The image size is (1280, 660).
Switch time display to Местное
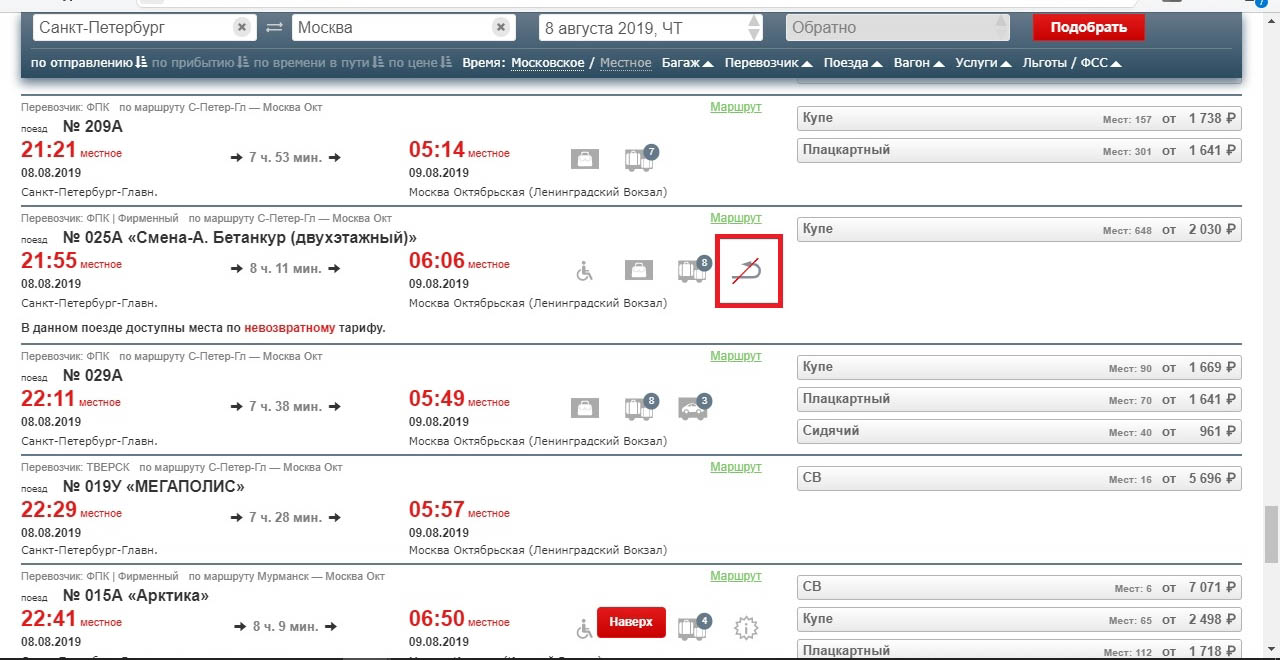tap(625, 63)
